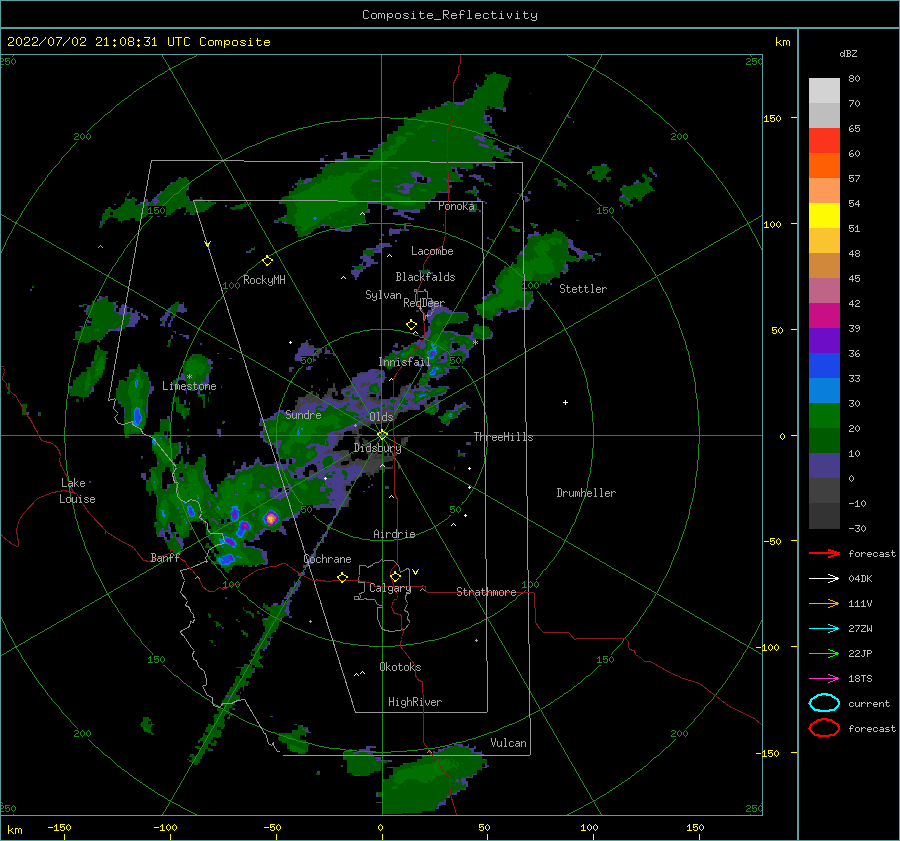Click the Banff label
Image resolution: width=900 pixels, height=841 pixels.
[165, 557]
